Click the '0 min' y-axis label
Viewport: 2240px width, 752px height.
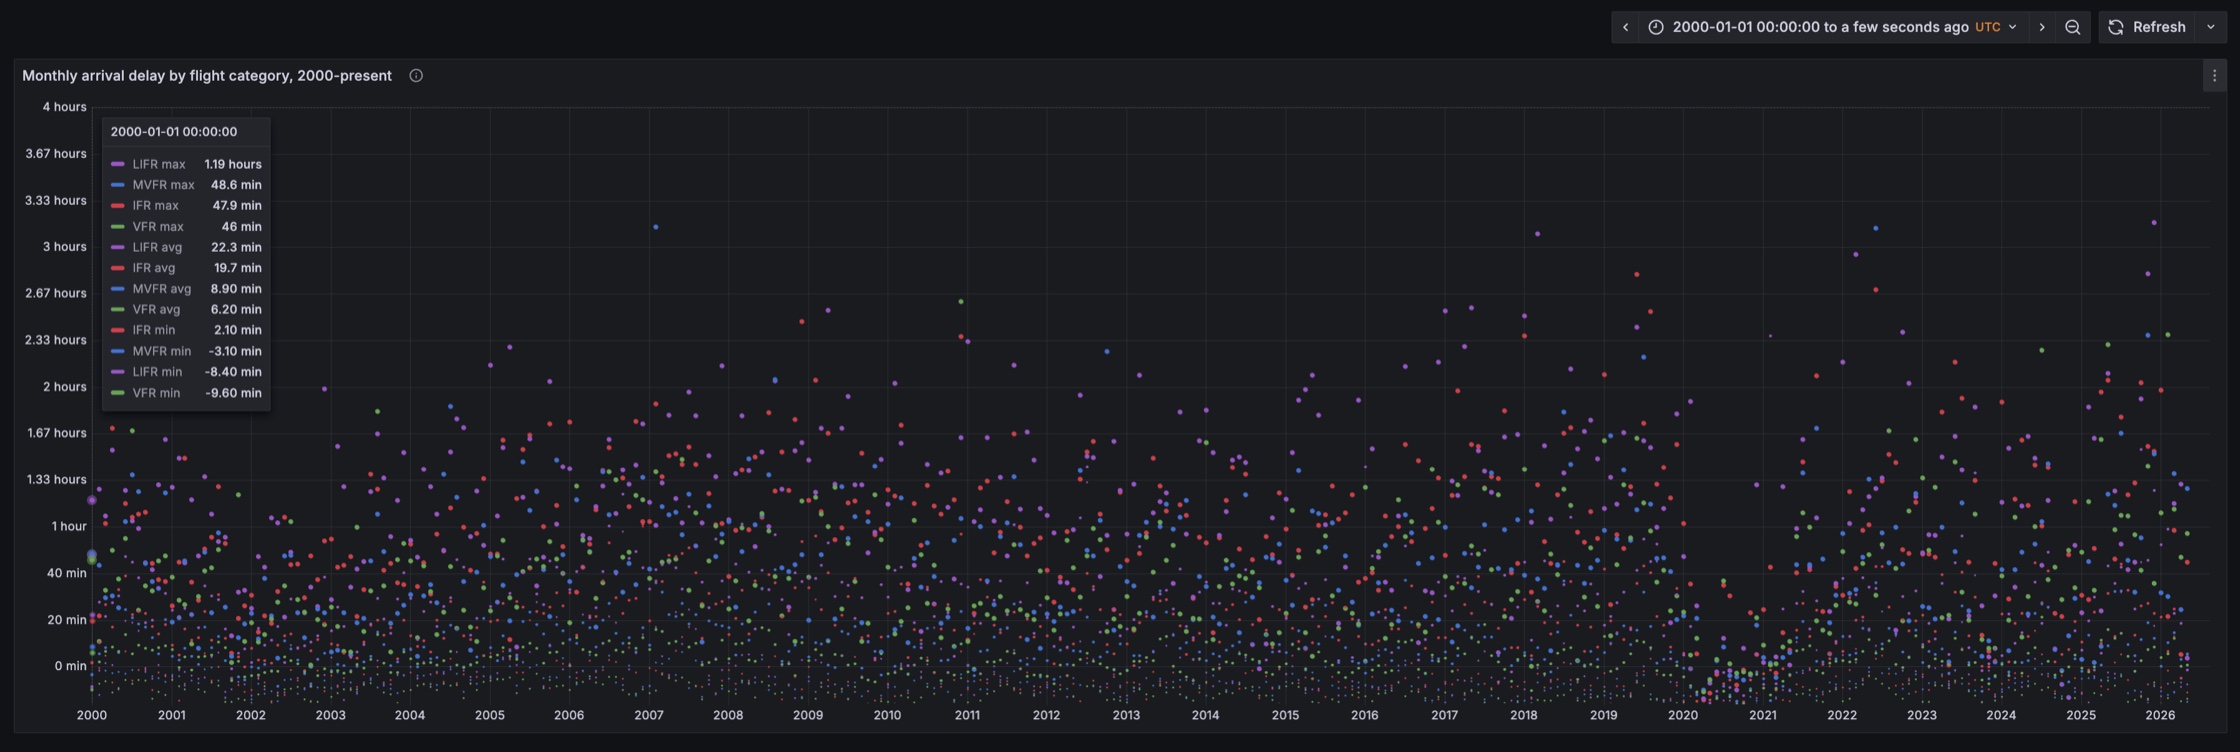(x=71, y=666)
